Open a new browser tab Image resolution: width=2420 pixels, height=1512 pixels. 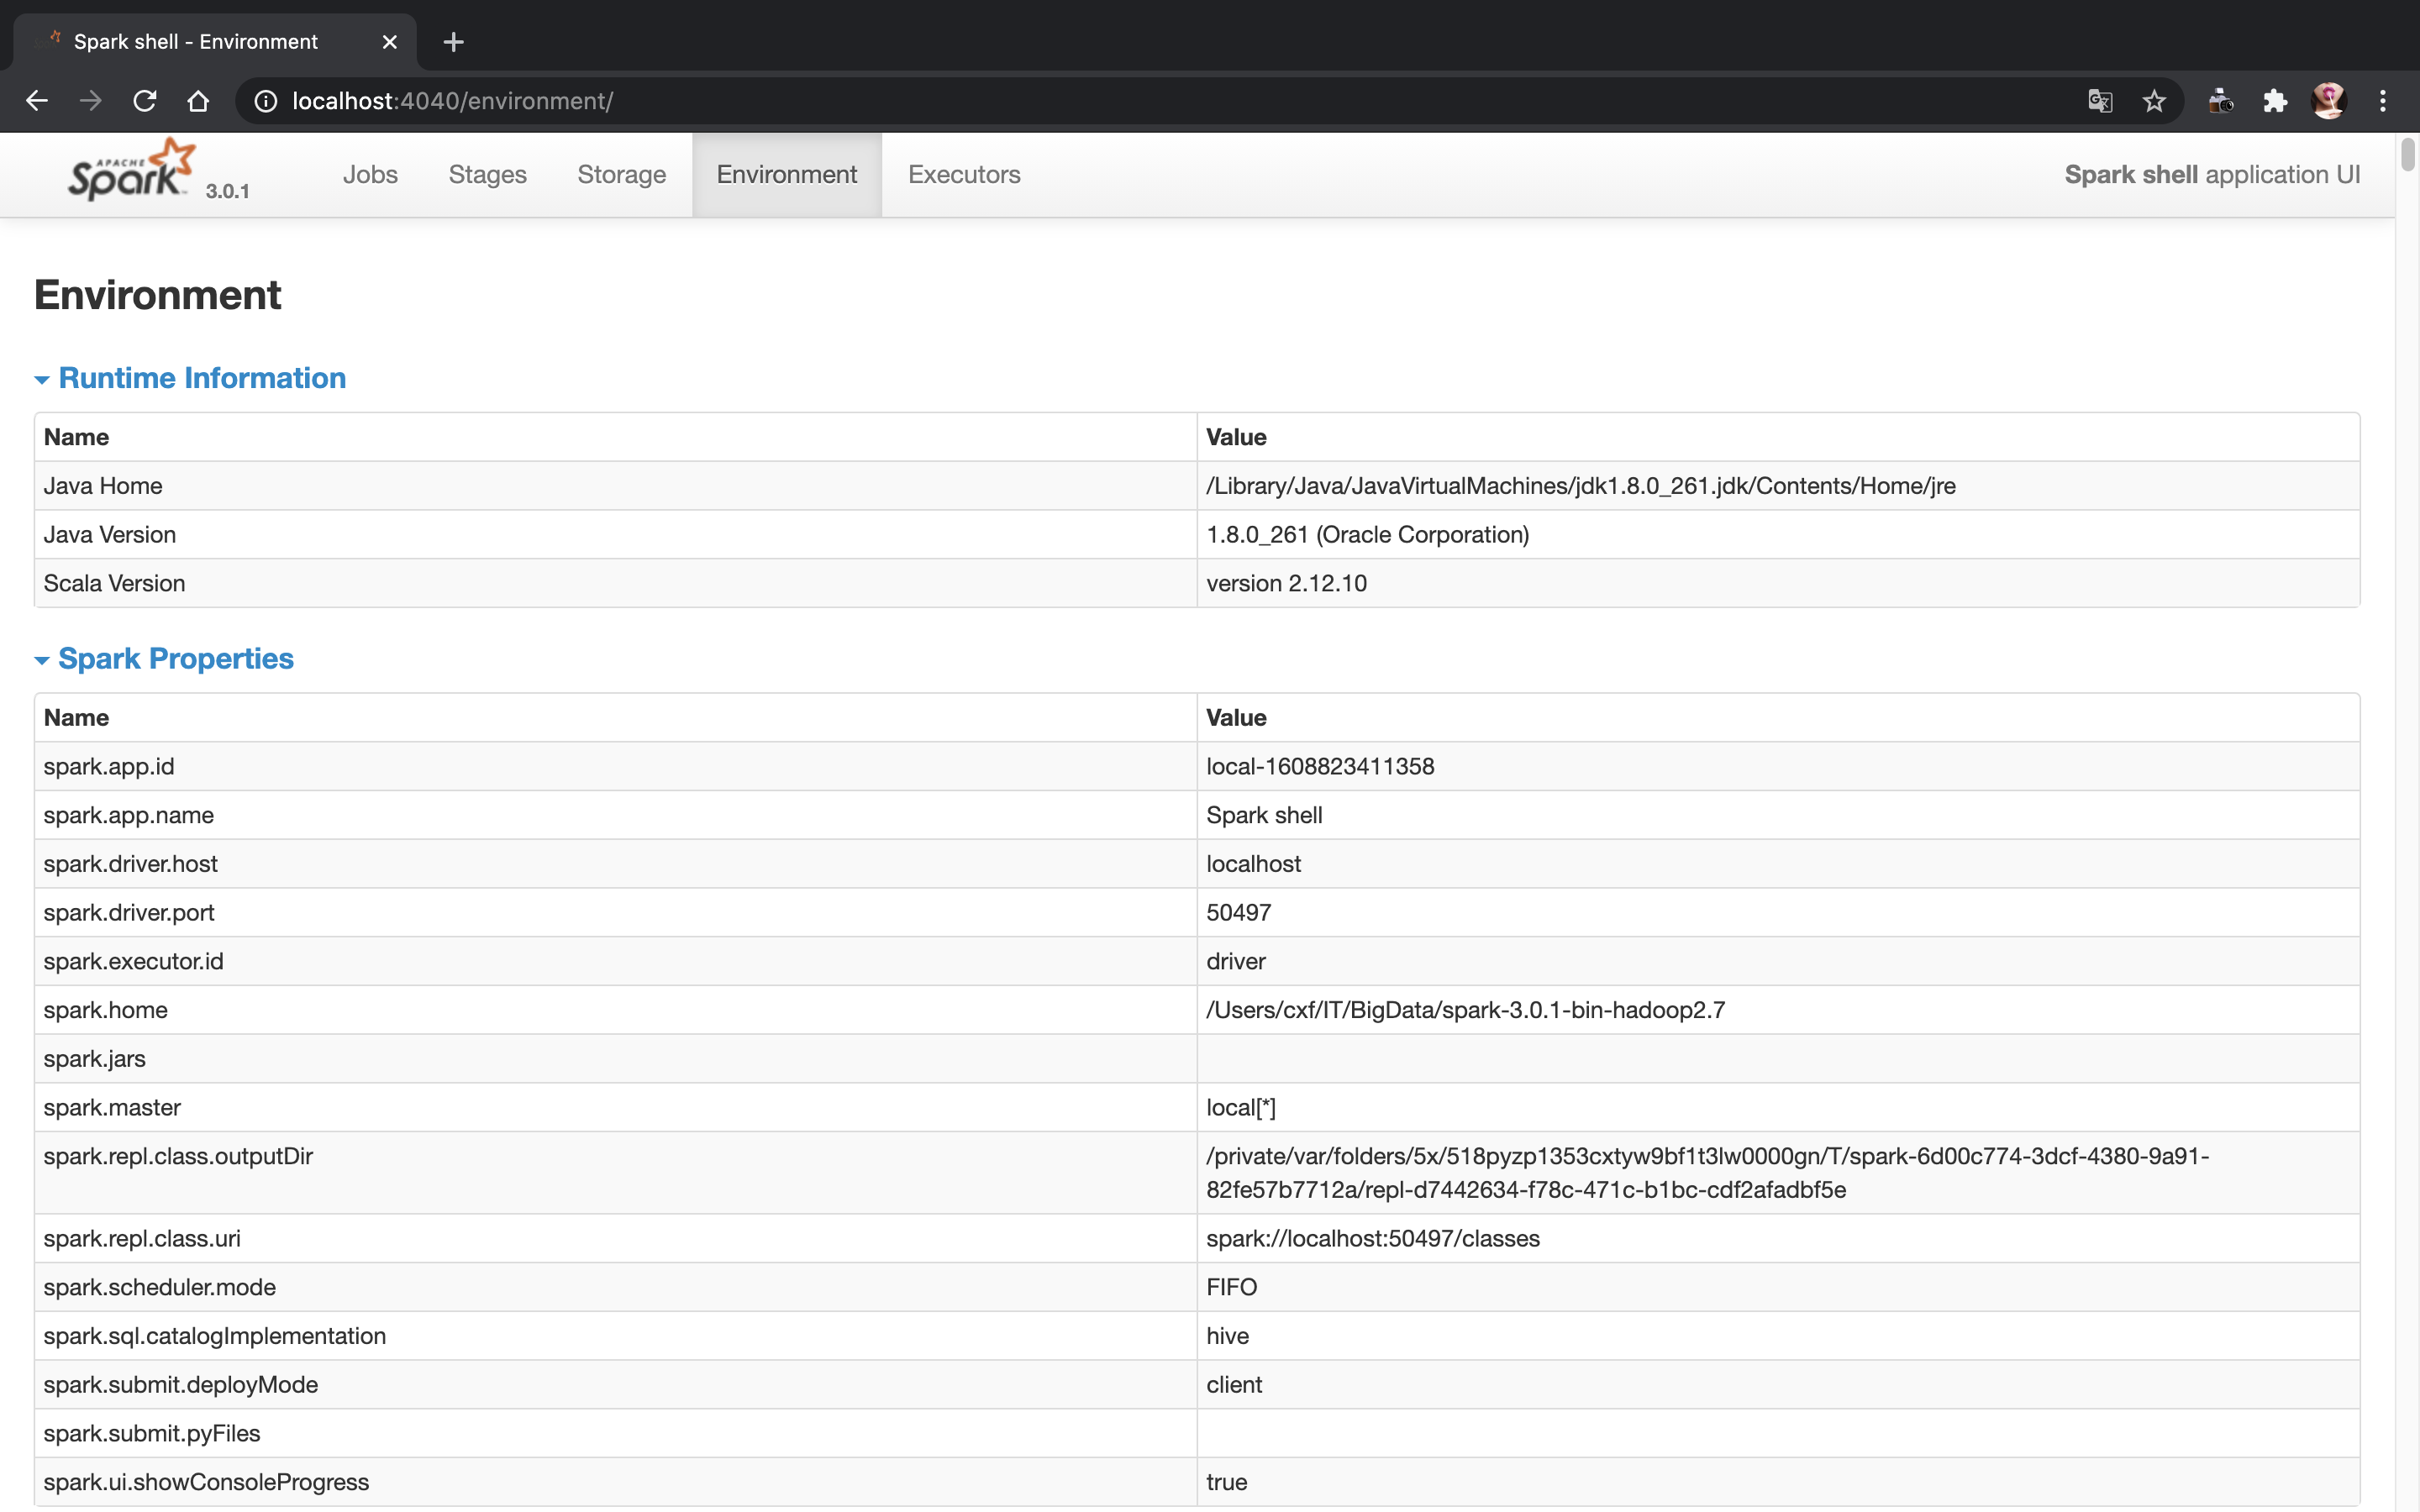click(x=453, y=42)
